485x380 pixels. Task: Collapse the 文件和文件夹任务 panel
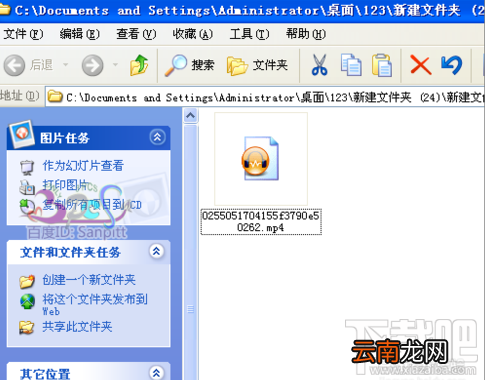[157, 251]
